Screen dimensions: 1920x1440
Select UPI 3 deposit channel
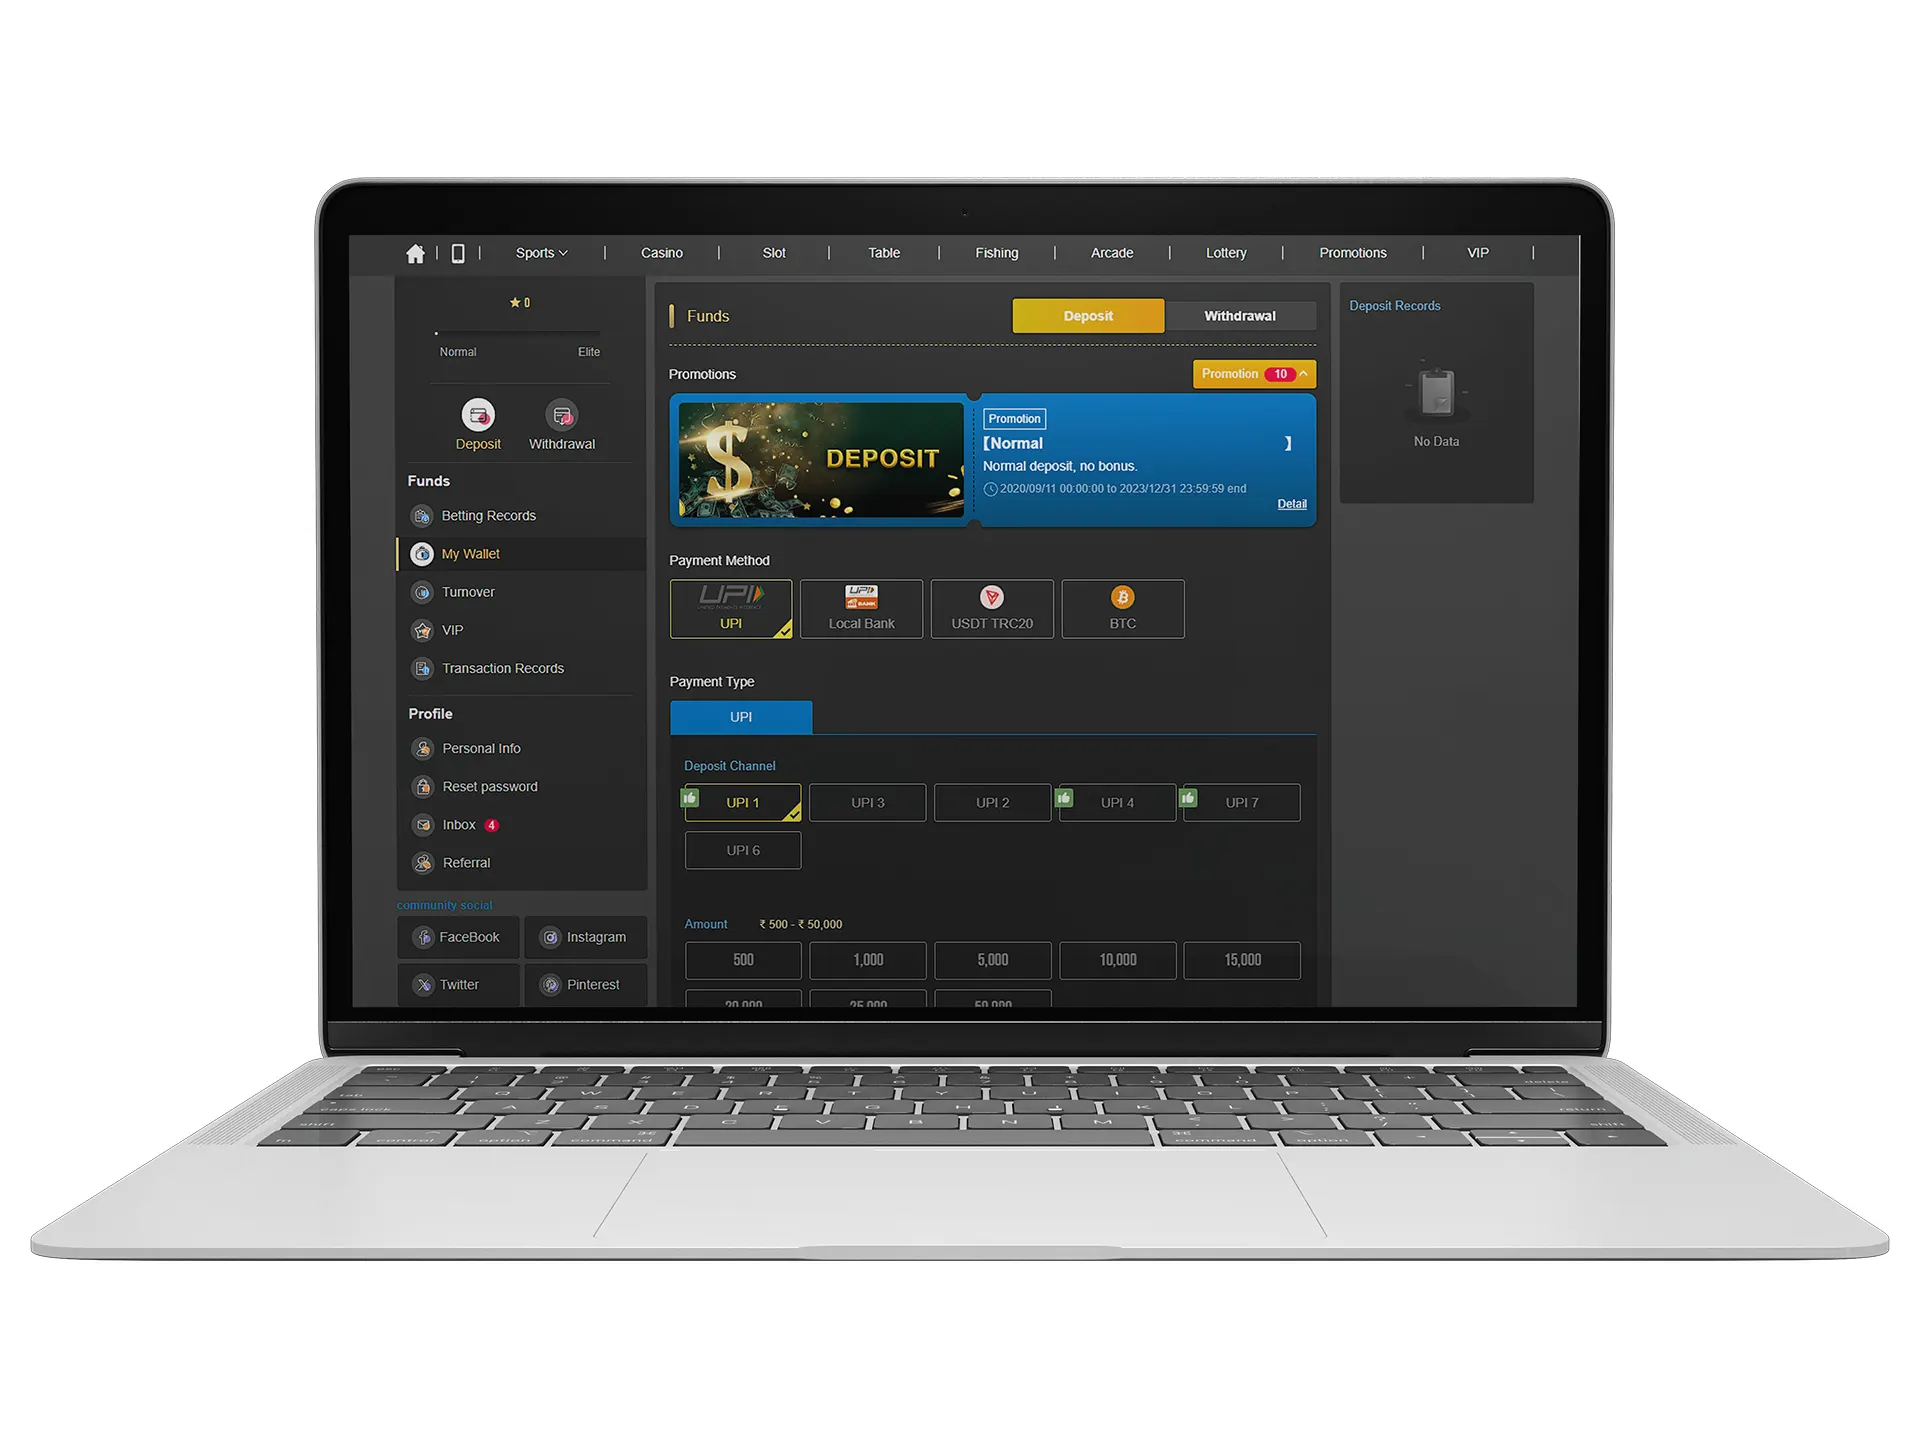[x=866, y=802]
